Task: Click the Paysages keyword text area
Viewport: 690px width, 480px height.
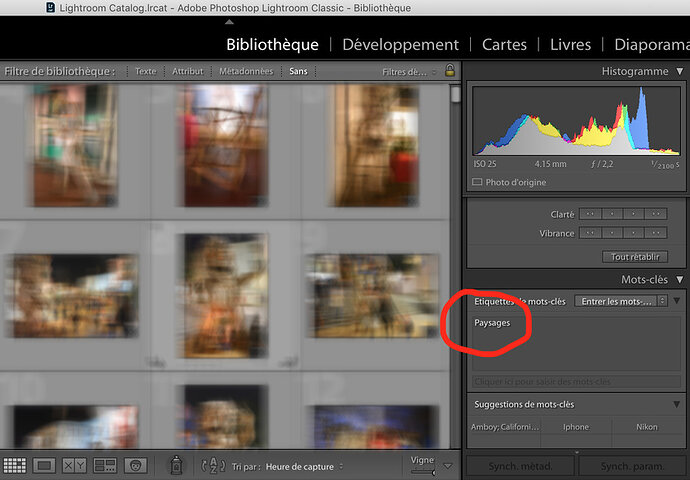Action: 576,343
